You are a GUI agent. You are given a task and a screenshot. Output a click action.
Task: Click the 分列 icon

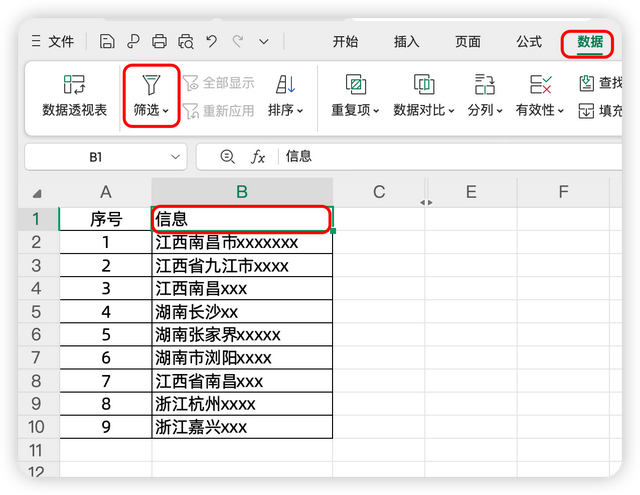tap(484, 84)
